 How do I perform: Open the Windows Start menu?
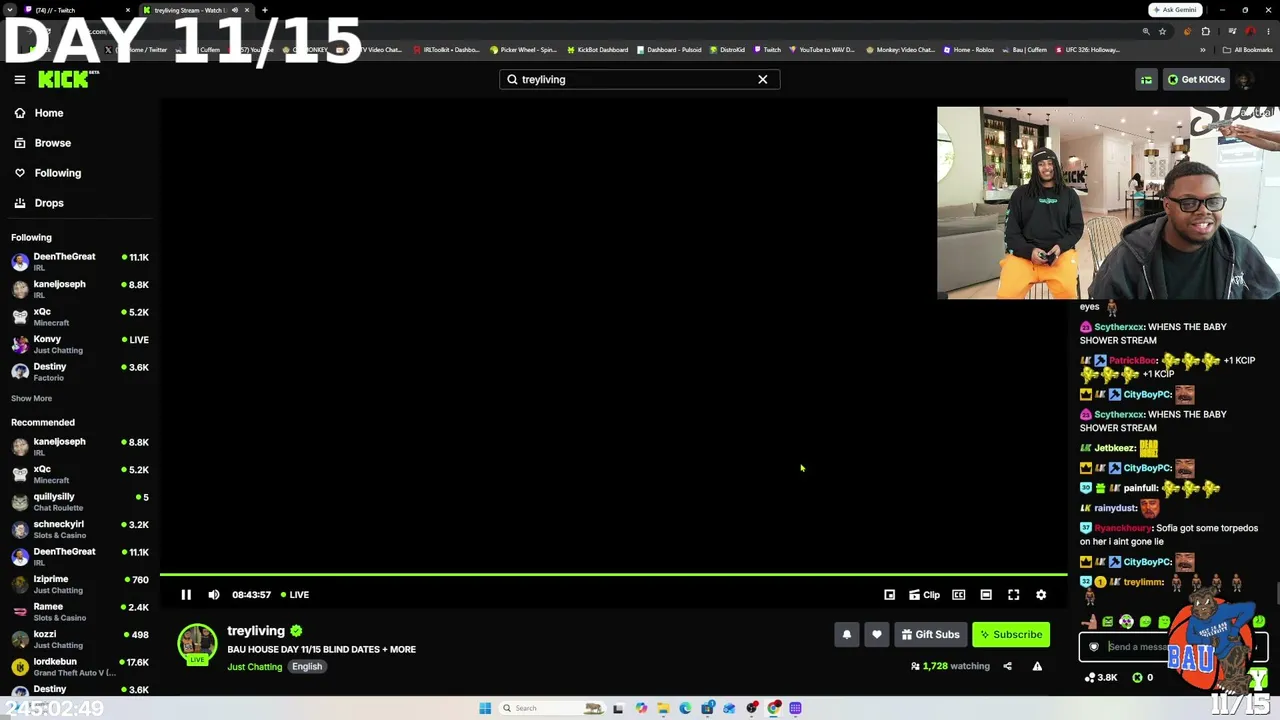click(485, 708)
